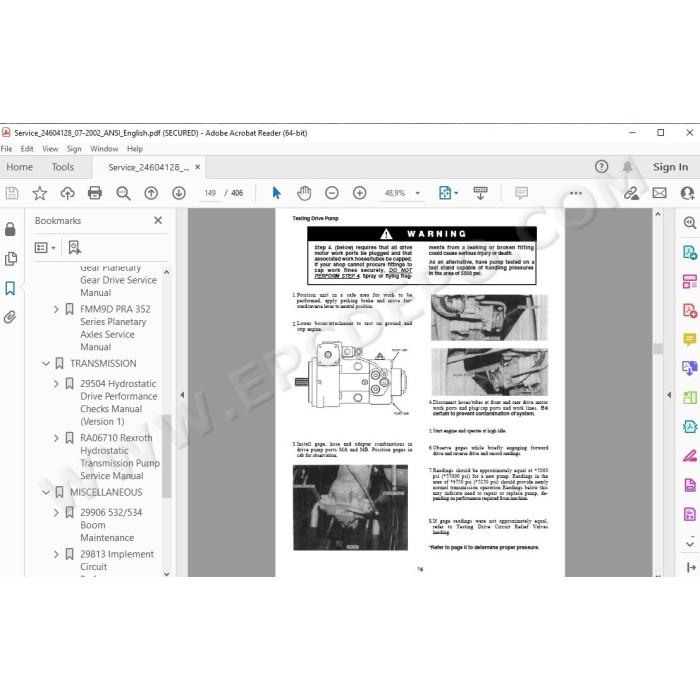Open the Help question mark icon
Image resolution: width=700 pixels, height=700 pixels.
601,167
